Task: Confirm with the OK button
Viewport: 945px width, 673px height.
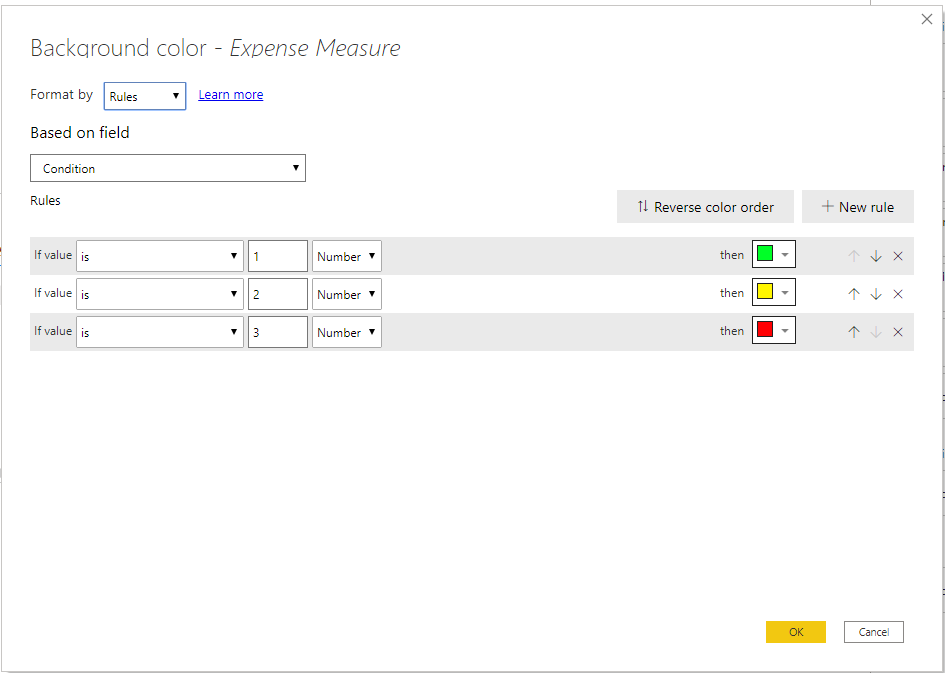Action: pos(796,632)
